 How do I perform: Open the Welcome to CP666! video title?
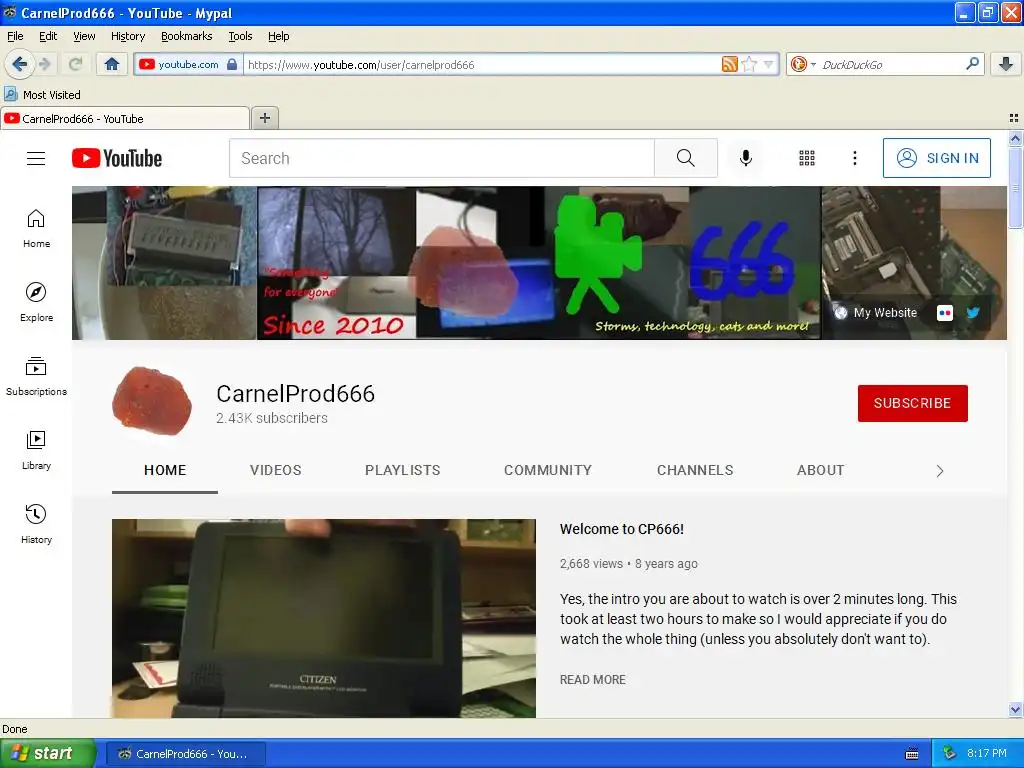(x=621, y=529)
